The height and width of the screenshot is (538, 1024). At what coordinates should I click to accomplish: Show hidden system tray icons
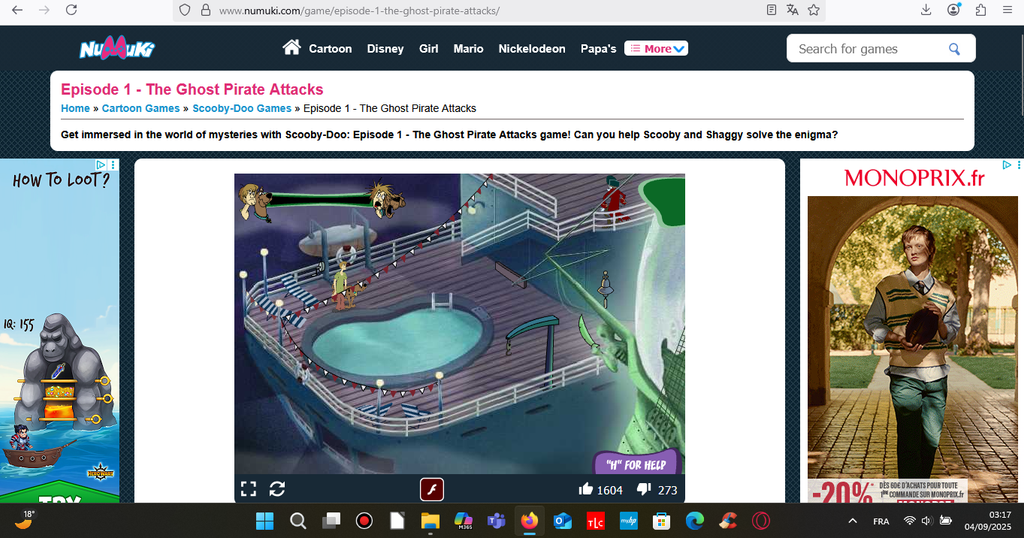(852, 521)
